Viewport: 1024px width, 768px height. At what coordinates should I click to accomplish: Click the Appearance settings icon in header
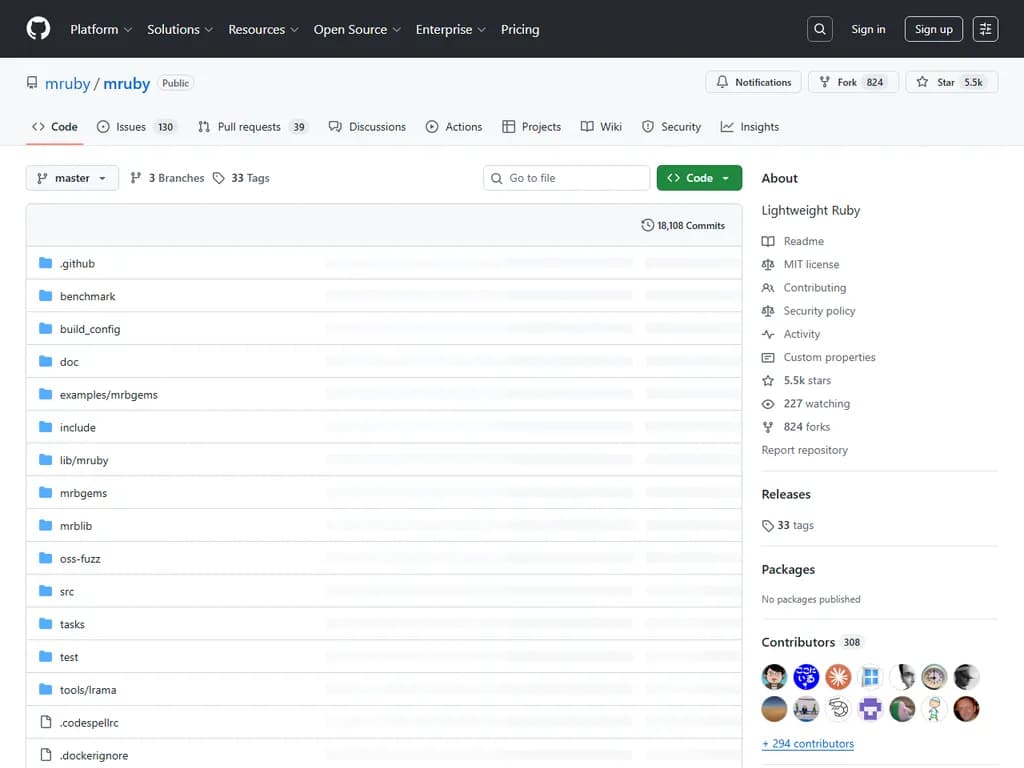point(985,29)
